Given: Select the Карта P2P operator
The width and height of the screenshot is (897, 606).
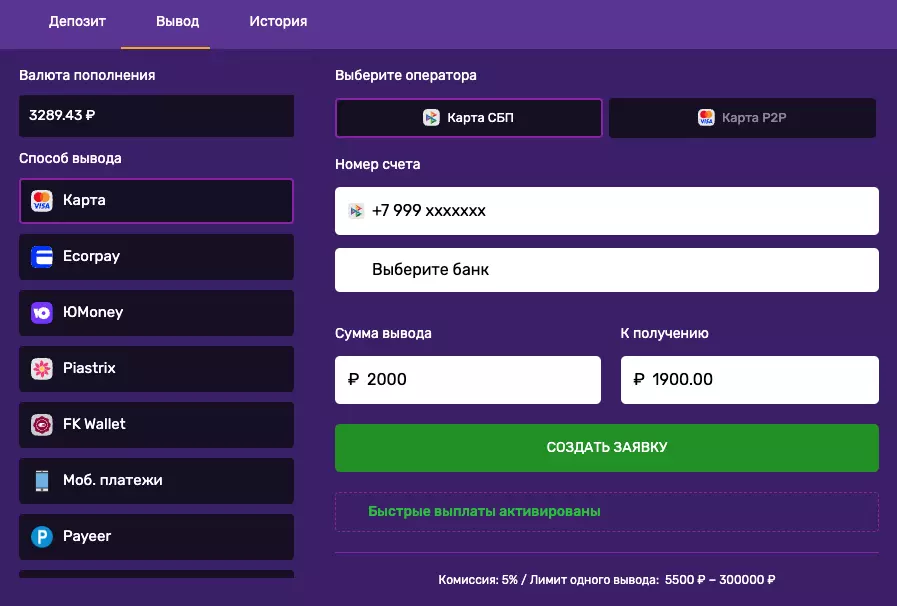Looking at the screenshot, I should pos(742,118).
